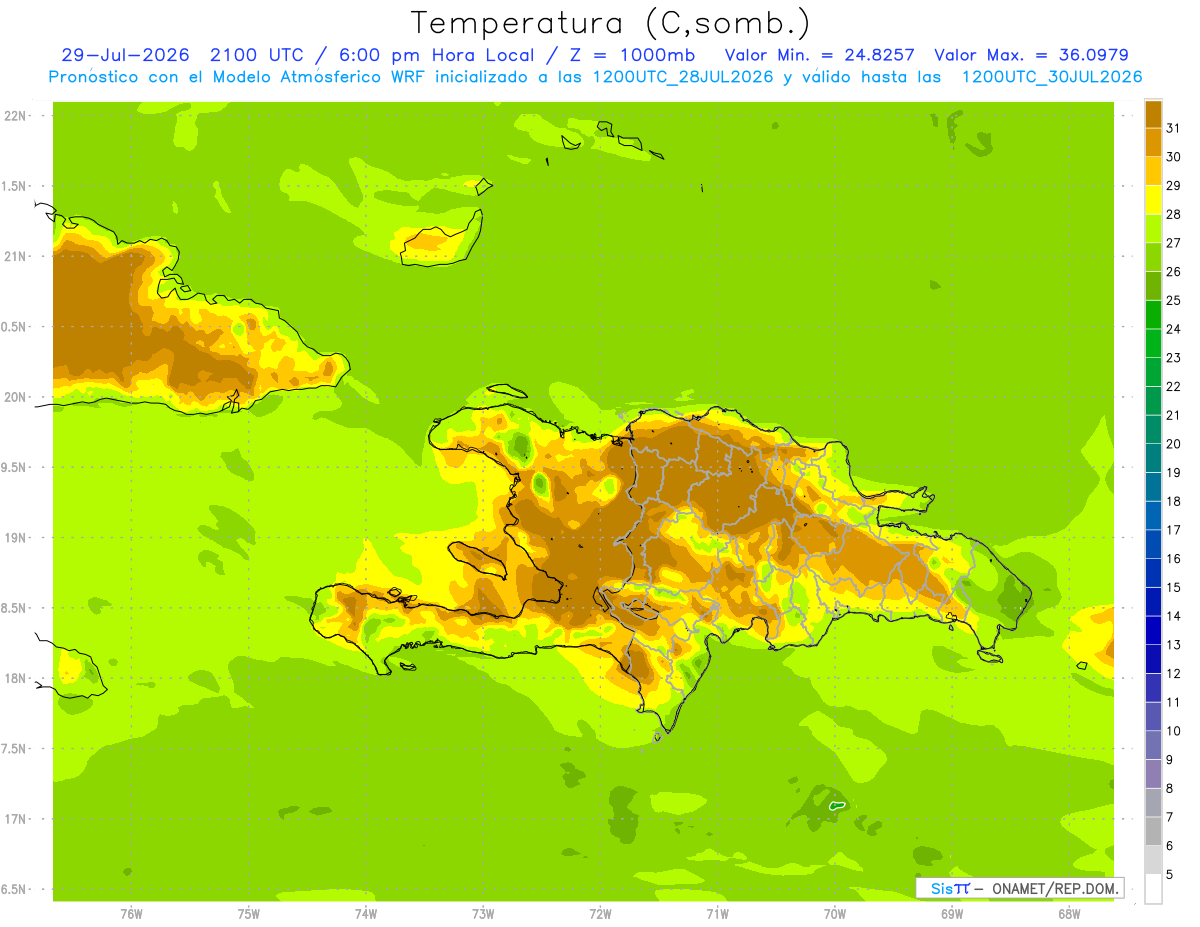Click the '73W' longitude label
The width and height of the screenshot is (1200, 927).
coord(483,914)
